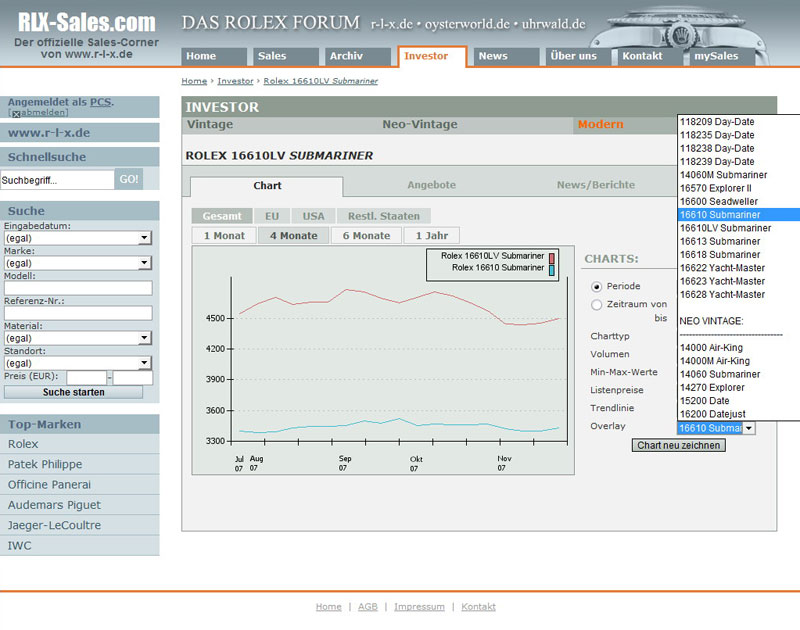Click the RLX-Sales.com logo
Screen dimensions: 800x630
point(87,23)
